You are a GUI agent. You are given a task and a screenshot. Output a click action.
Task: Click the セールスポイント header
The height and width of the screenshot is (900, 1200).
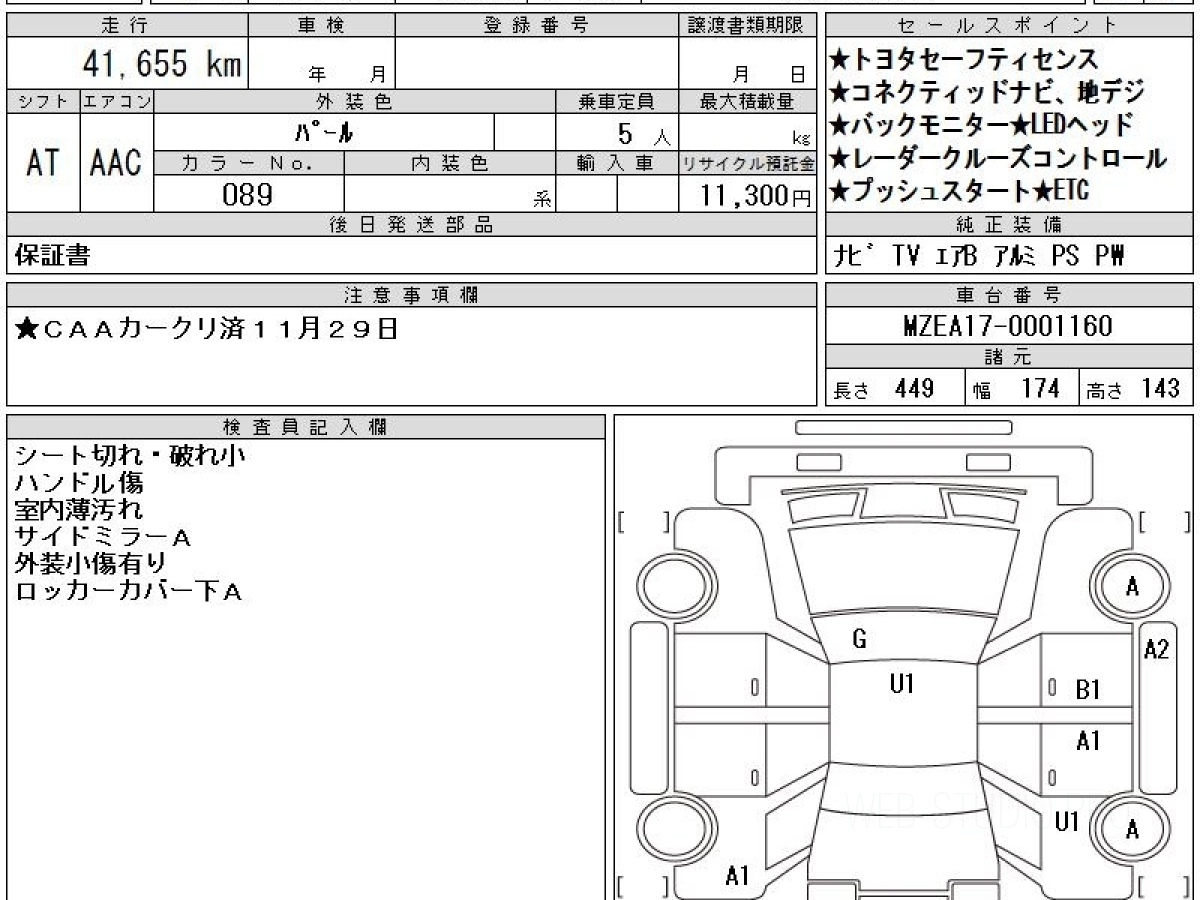1009,26
